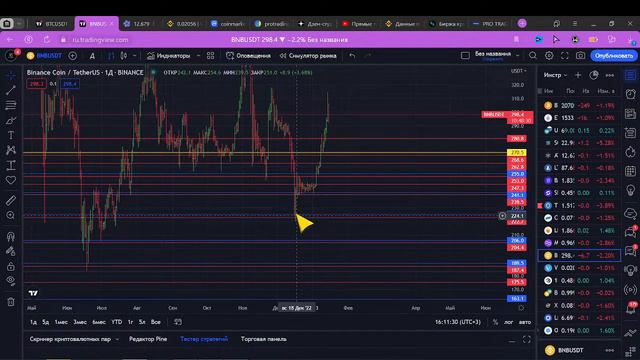
Task: Open the heart icons tool
Action: (11, 180)
